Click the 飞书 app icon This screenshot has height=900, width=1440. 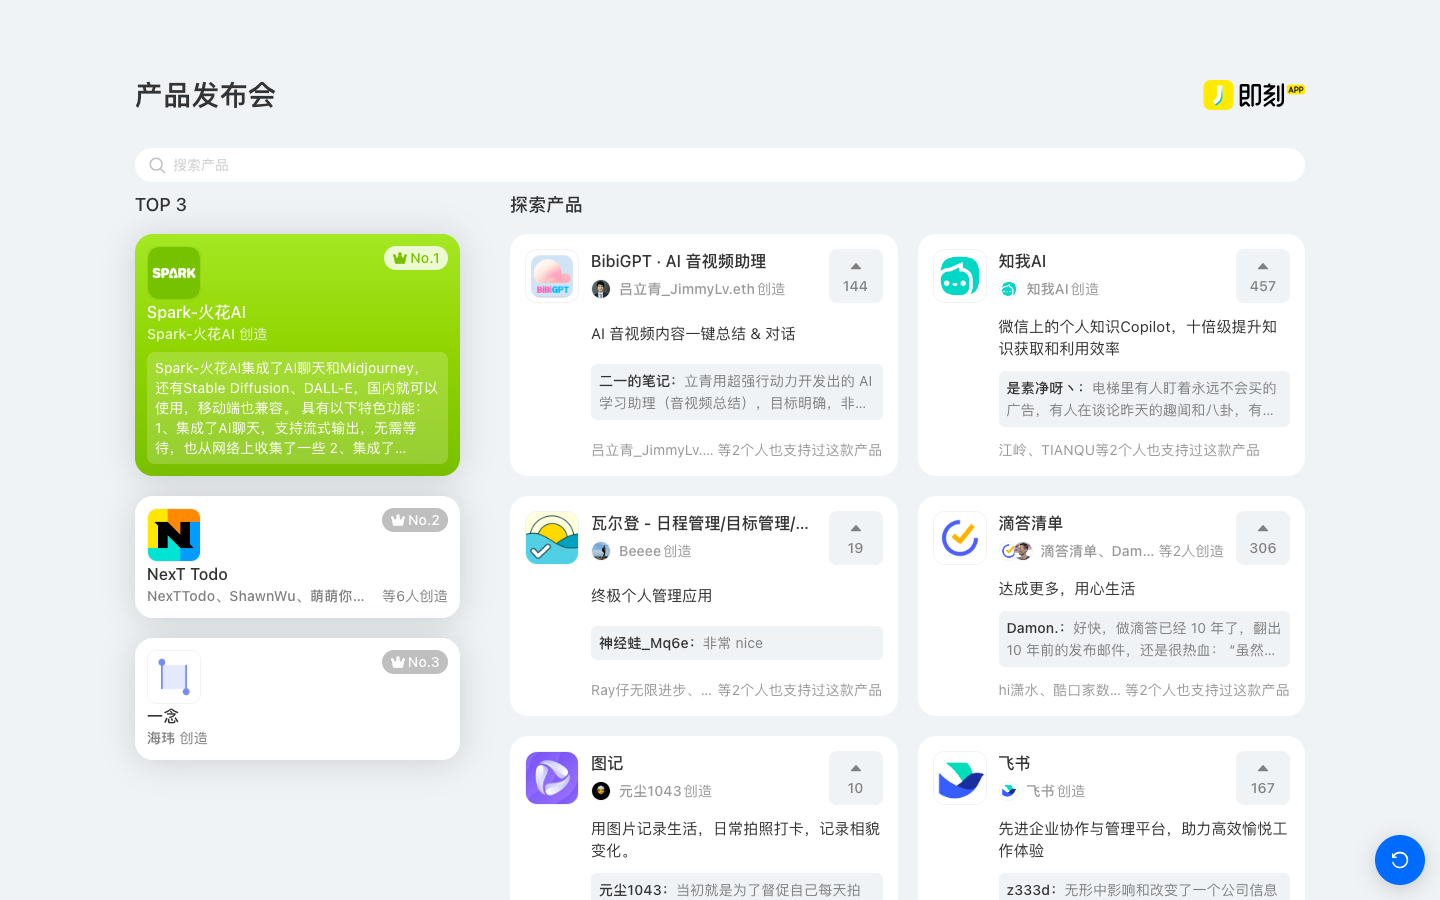point(959,777)
